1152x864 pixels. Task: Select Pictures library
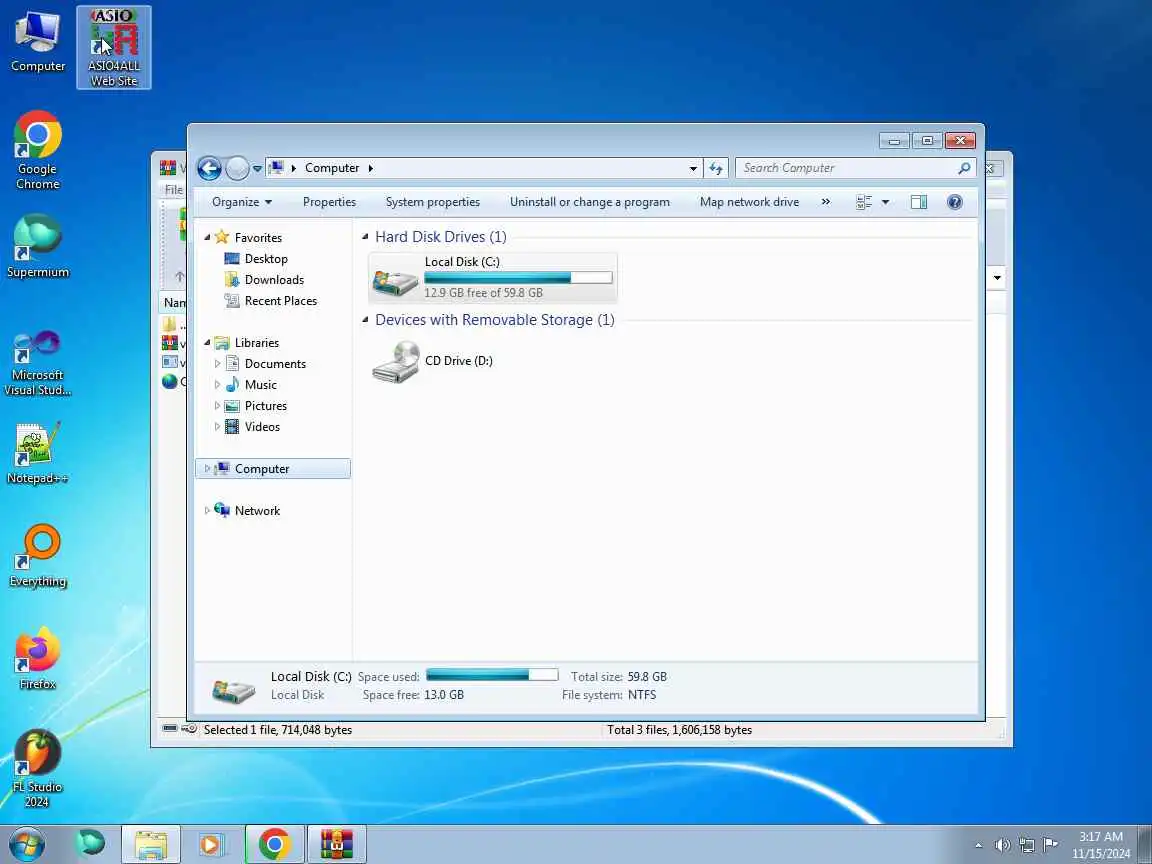(265, 406)
